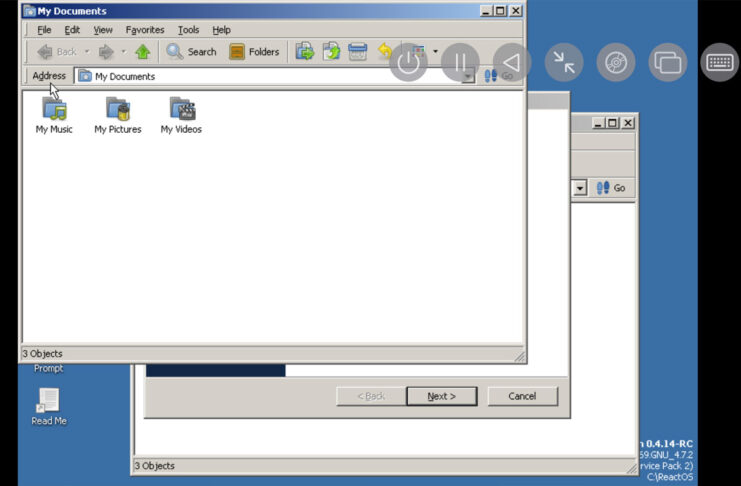Screen dimensions: 741x486
Task: Click Next in the wizard dialog
Action: 441,396
